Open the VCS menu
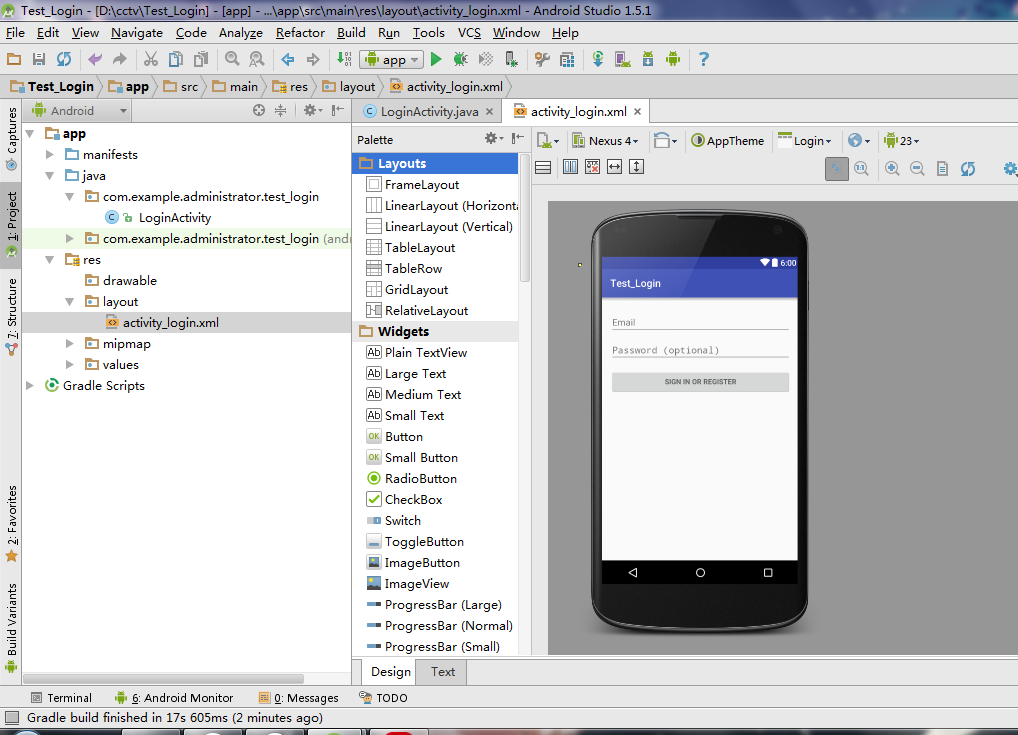 point(469,32)
